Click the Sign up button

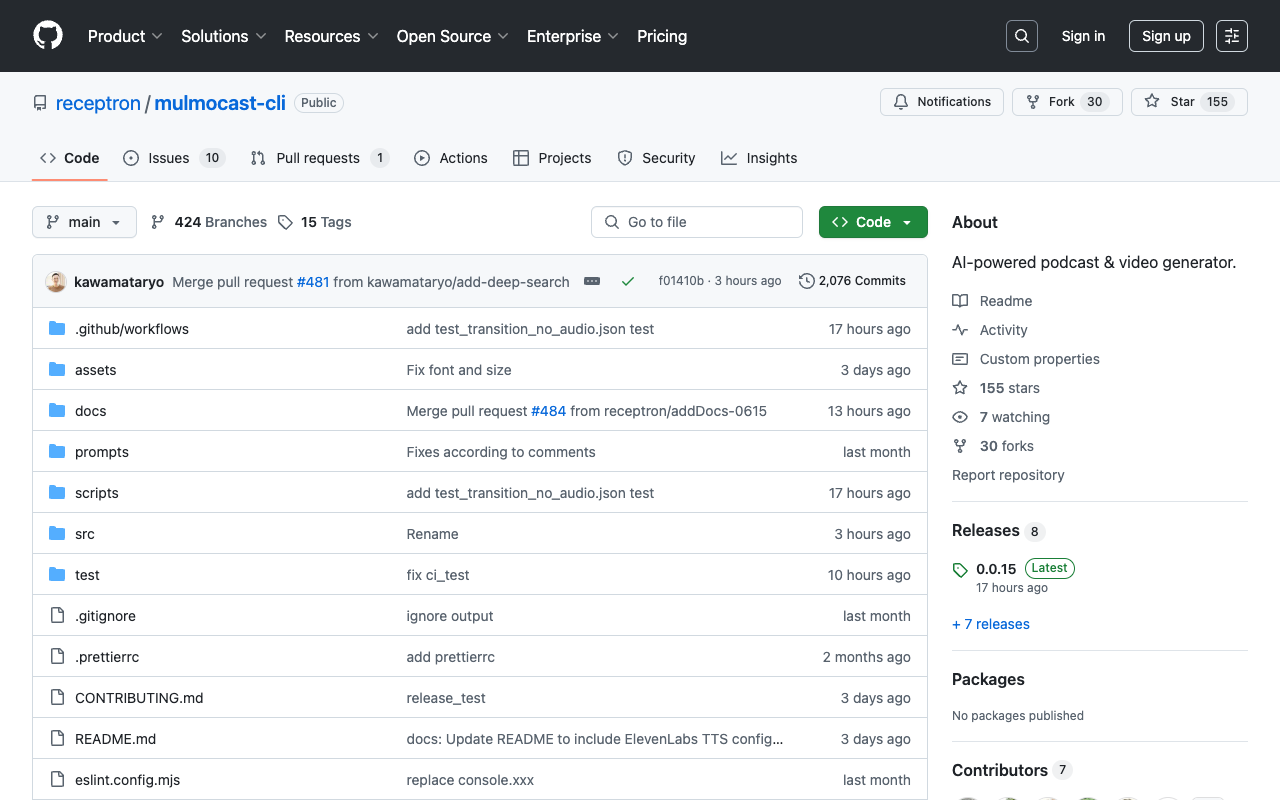coord(1166,36)
